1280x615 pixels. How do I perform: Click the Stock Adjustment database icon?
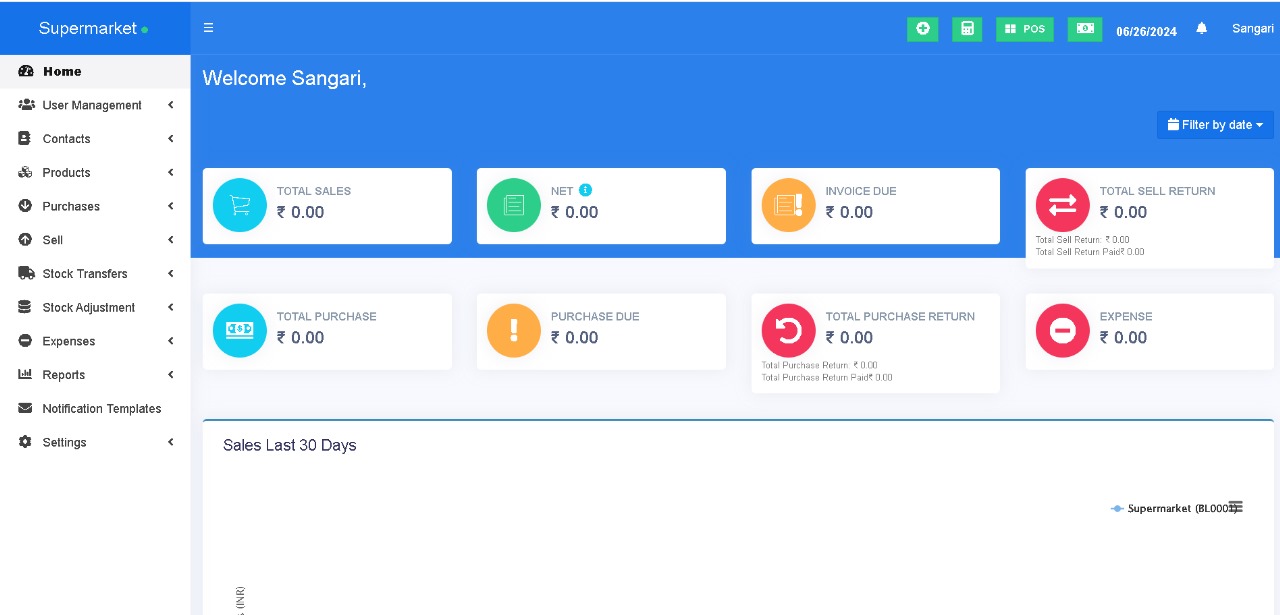tap(25, 307)
